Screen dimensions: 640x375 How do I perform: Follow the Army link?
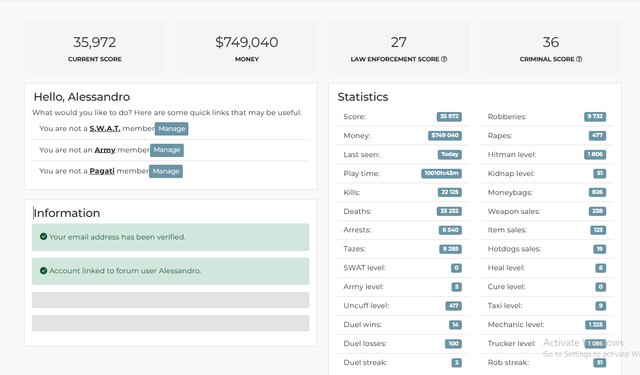click(105, 150)
